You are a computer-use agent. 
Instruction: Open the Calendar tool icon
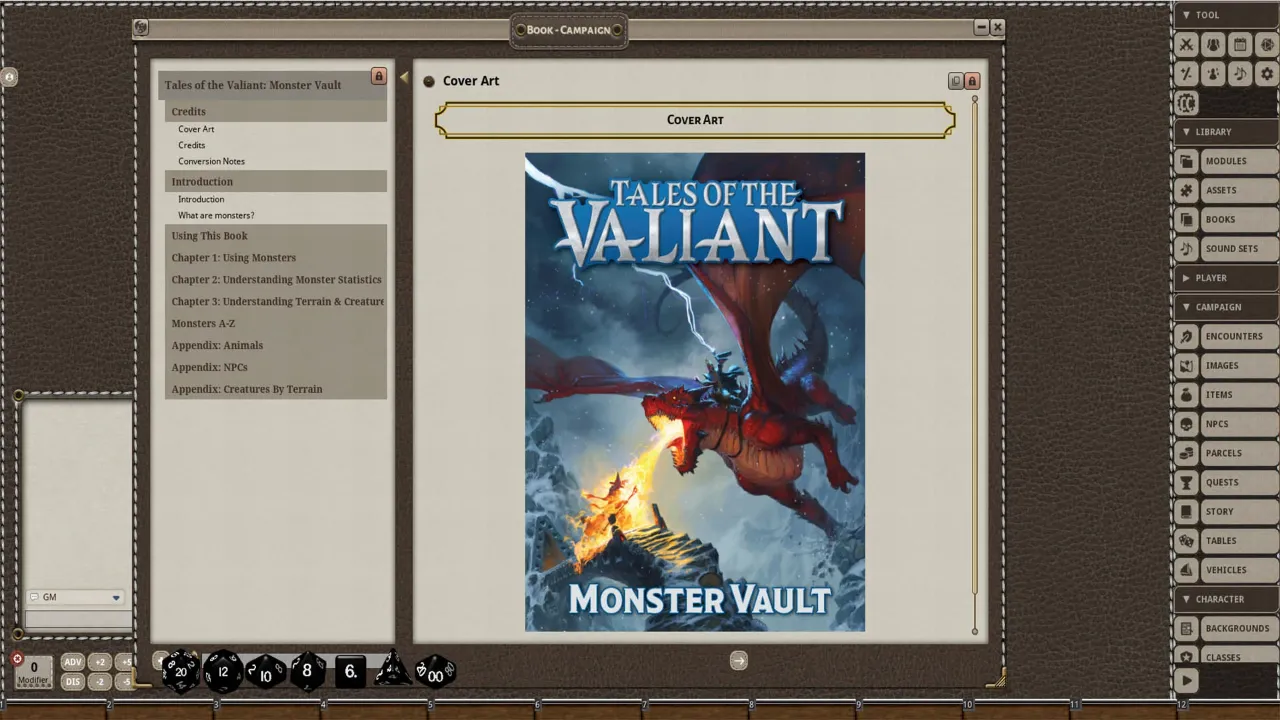point(1240,44)
